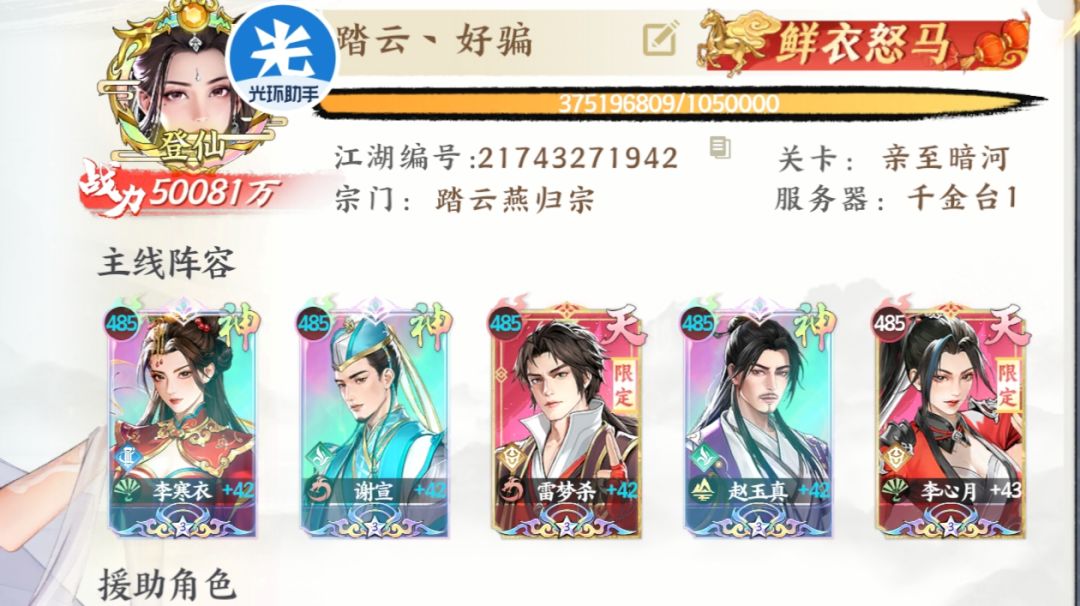Click the 限定 tag on 雷梦杀 card
1080x606 pixels.
coord(623,387)
